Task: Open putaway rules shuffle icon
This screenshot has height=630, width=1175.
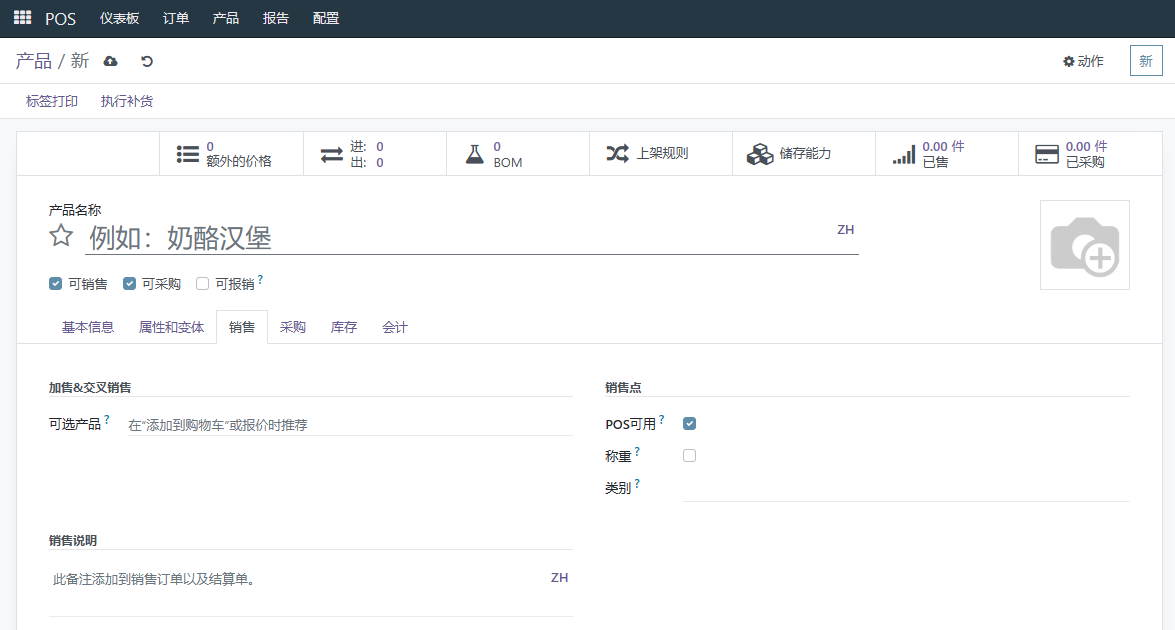Action: tap(617, 154)
